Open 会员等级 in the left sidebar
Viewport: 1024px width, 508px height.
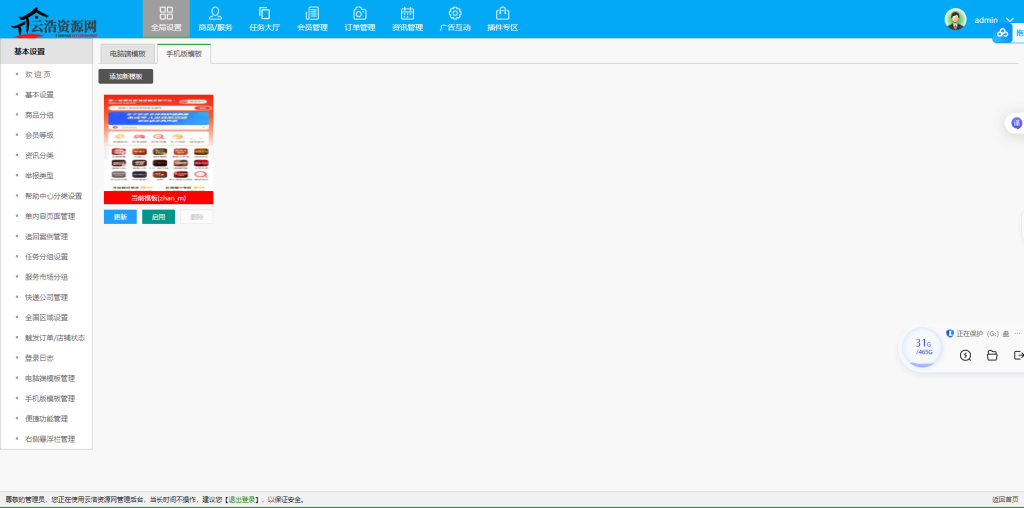(39, 135)
